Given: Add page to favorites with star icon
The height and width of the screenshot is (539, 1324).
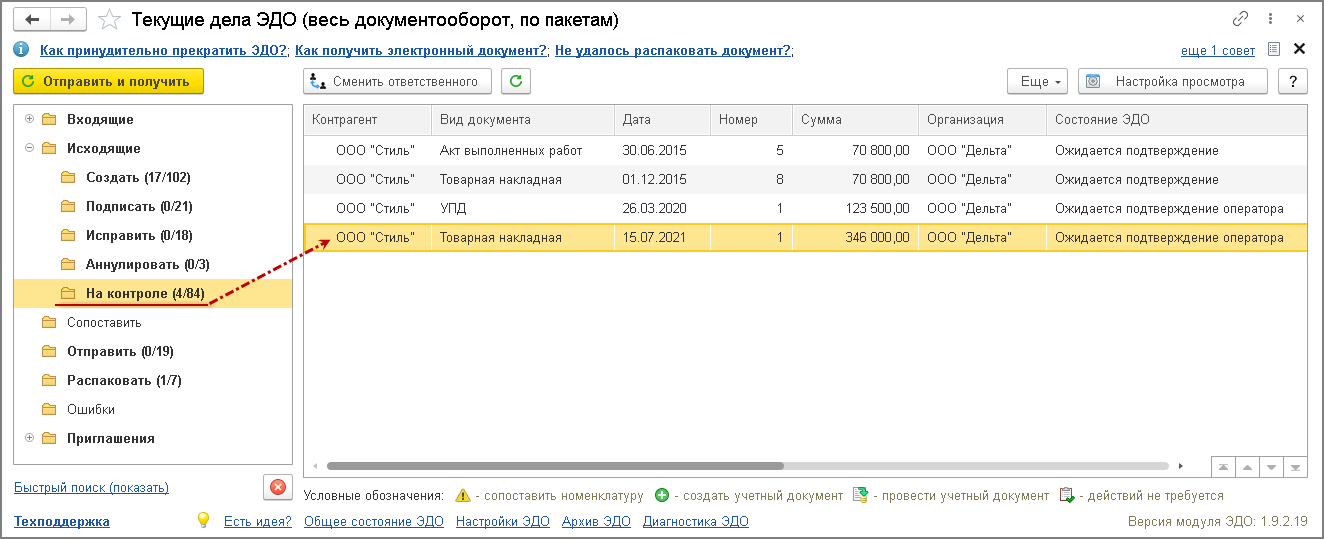Looking at the screenshot, I should pos(111,20).
